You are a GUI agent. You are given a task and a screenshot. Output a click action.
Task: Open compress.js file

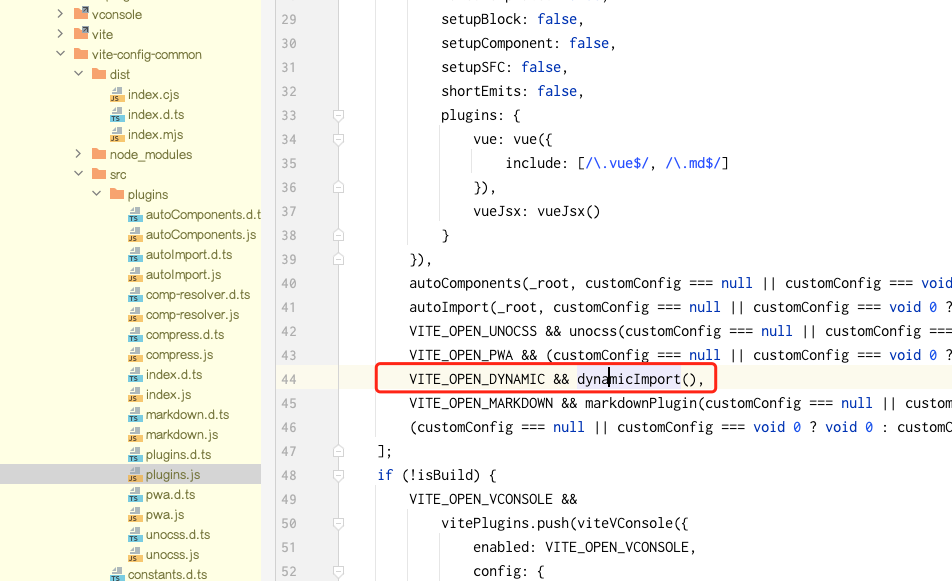click(x=180, y=355)
